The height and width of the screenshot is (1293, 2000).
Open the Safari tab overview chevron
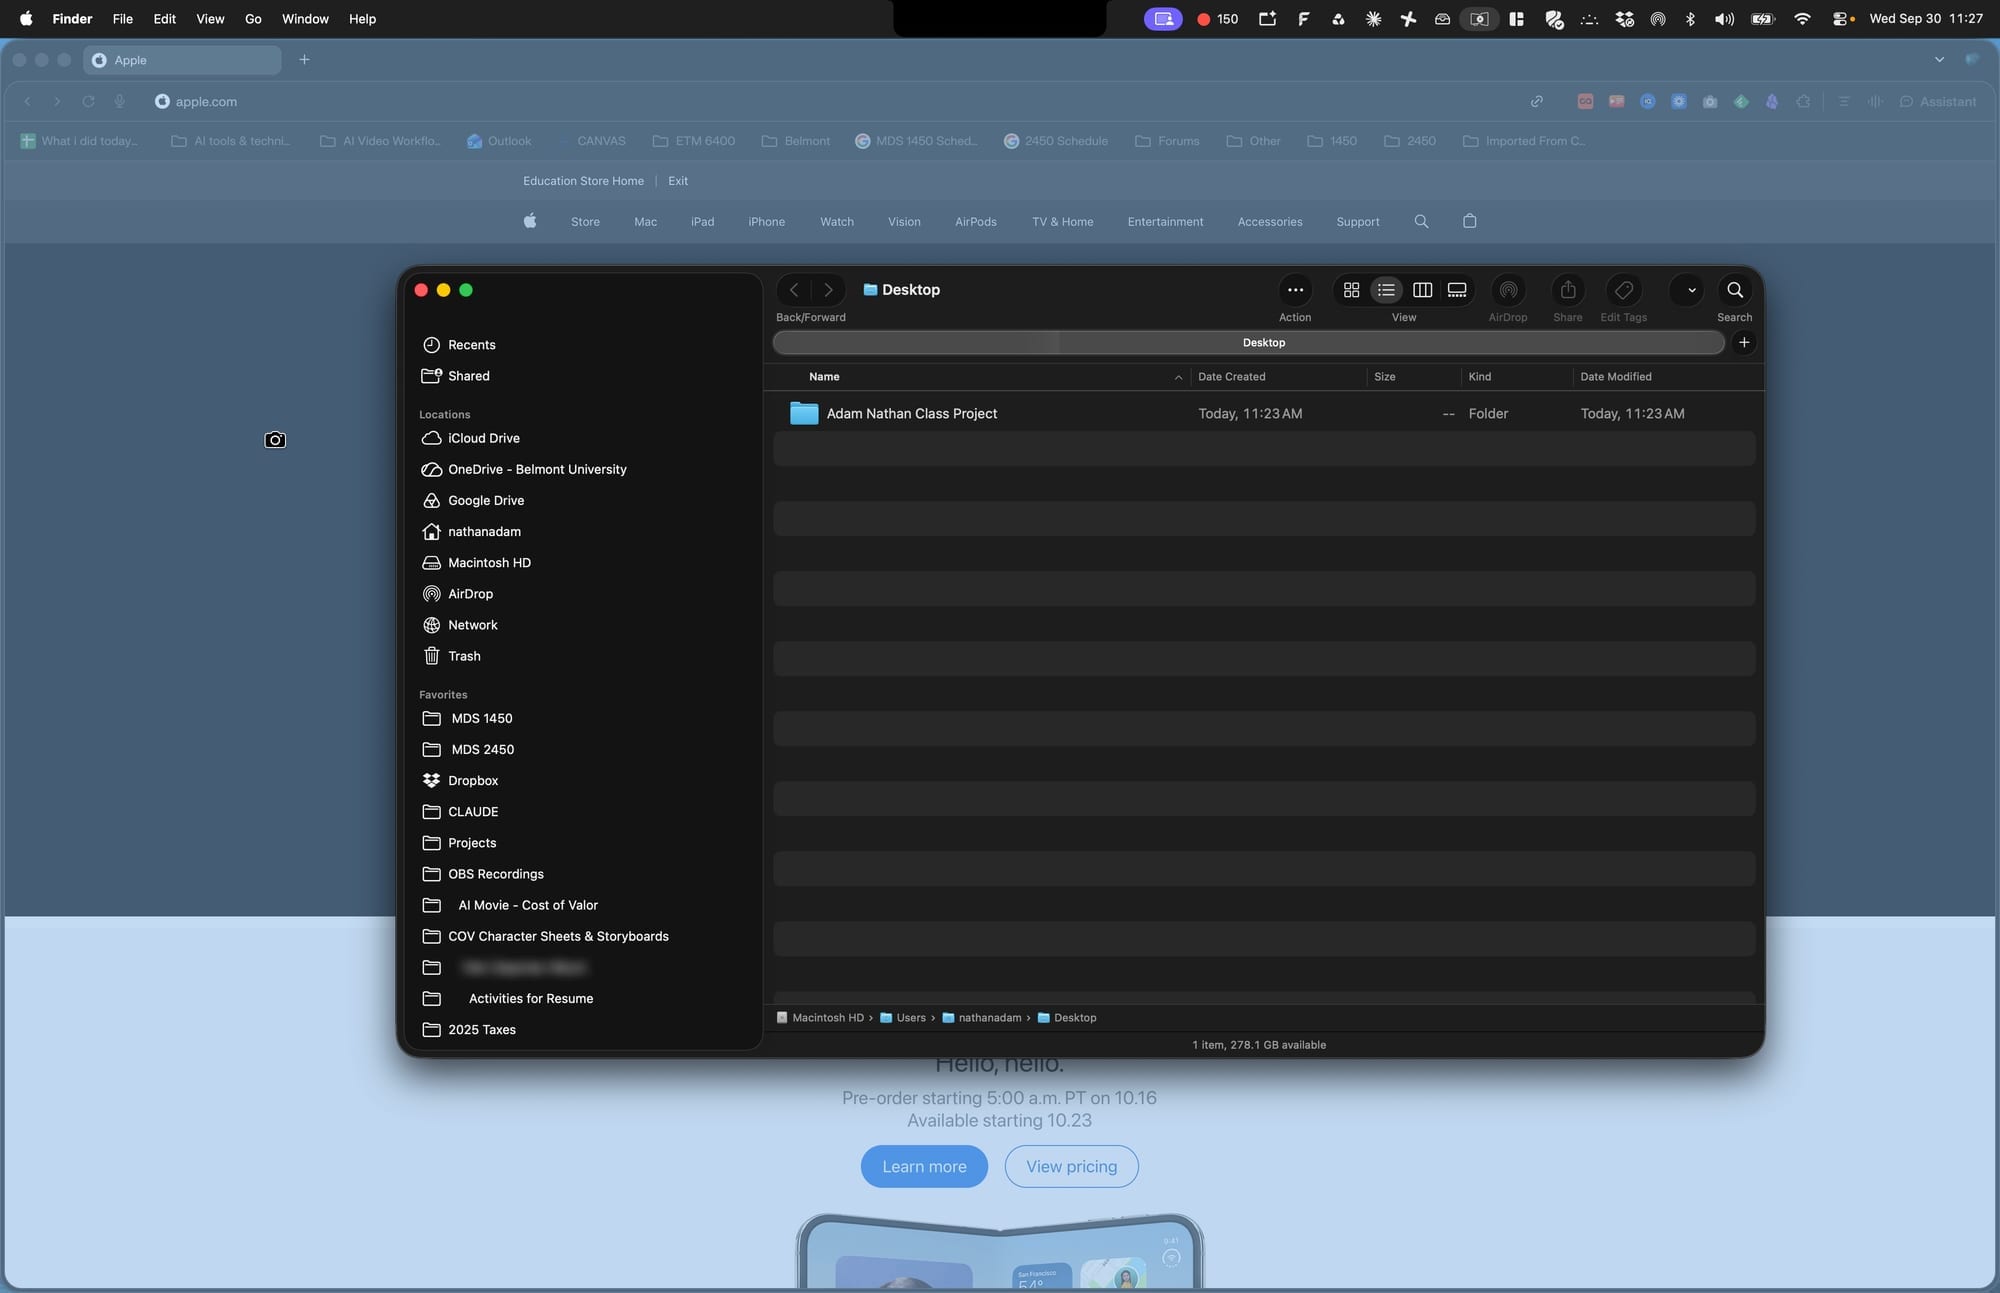tap(1939, 60)
